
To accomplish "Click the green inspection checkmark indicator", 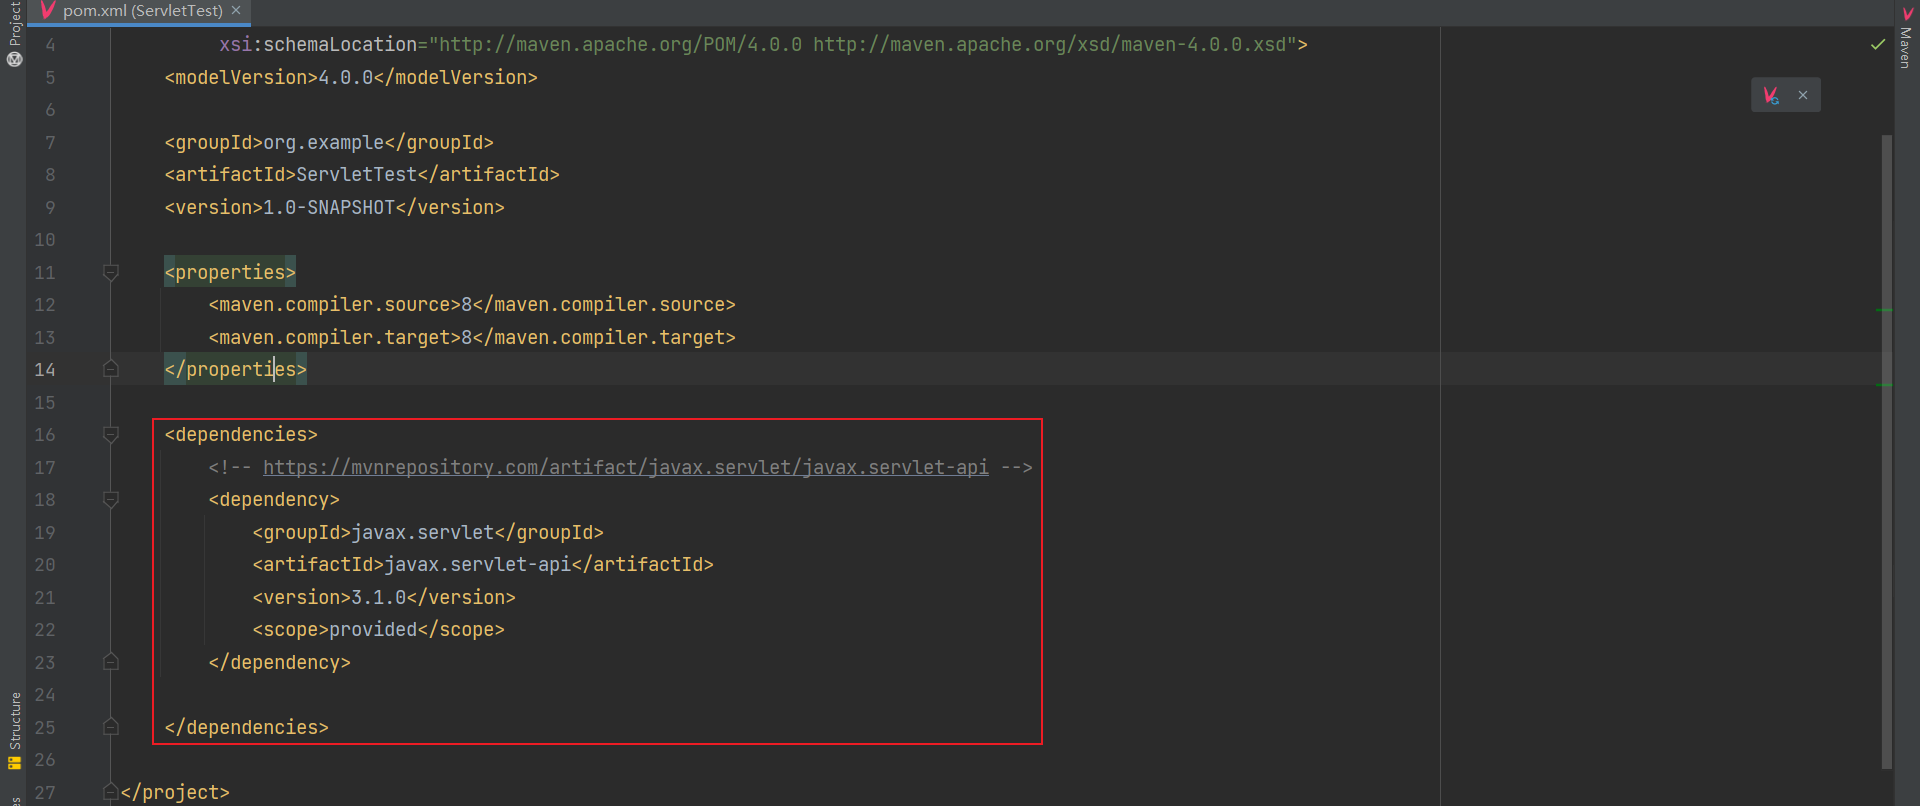I will 1878,44.
